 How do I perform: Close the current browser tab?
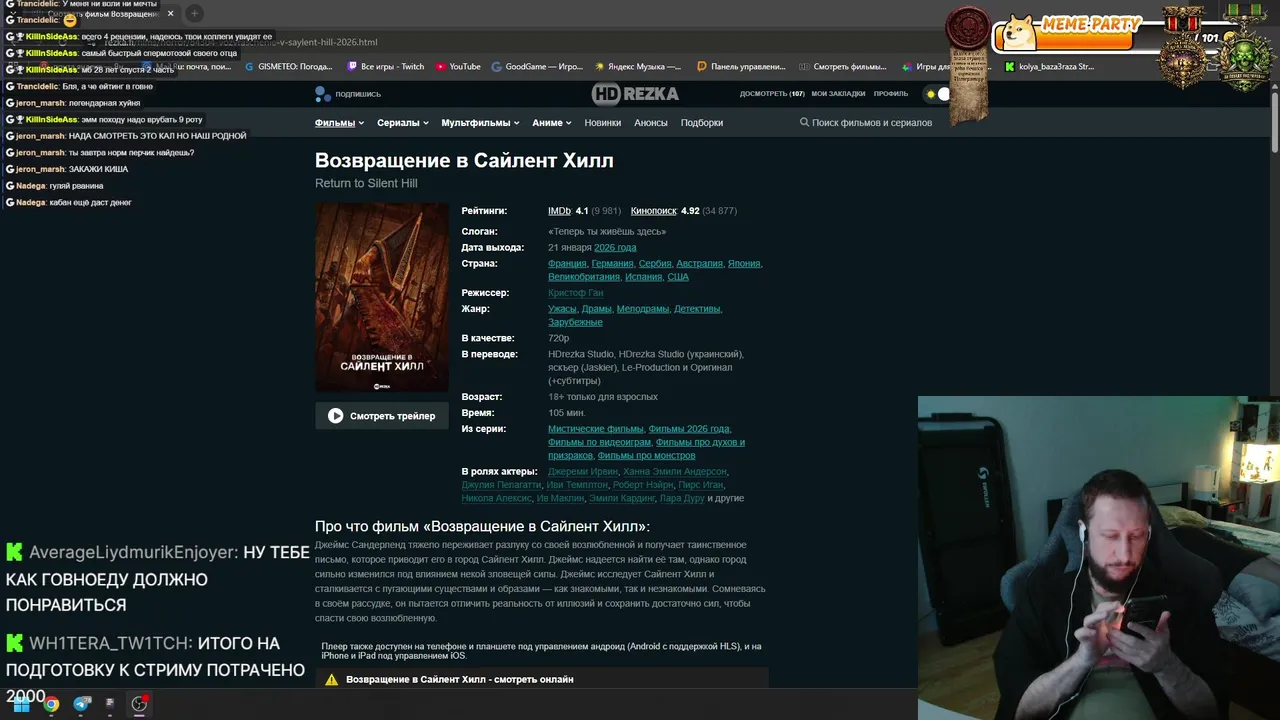tap(170, 13)
